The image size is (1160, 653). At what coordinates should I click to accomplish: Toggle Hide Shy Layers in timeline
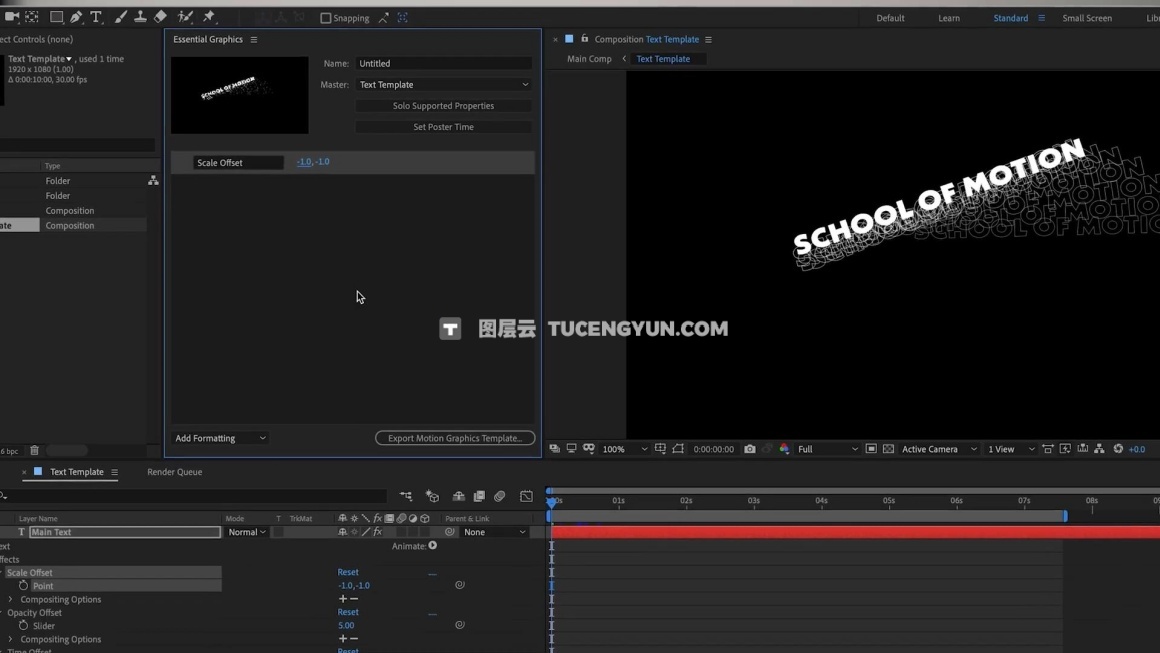pos(459,496)
